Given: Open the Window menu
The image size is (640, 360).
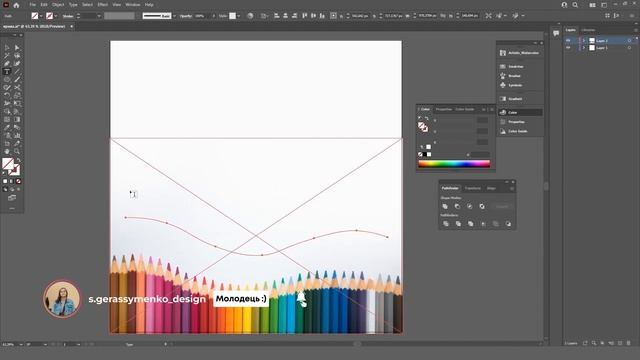Looking at the screenshot, I should pos(132,4).
